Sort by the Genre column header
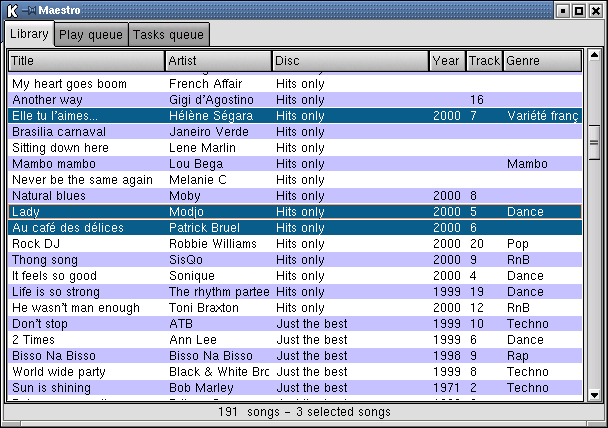This screenshot has width=608, height=428. coord(542,61)
